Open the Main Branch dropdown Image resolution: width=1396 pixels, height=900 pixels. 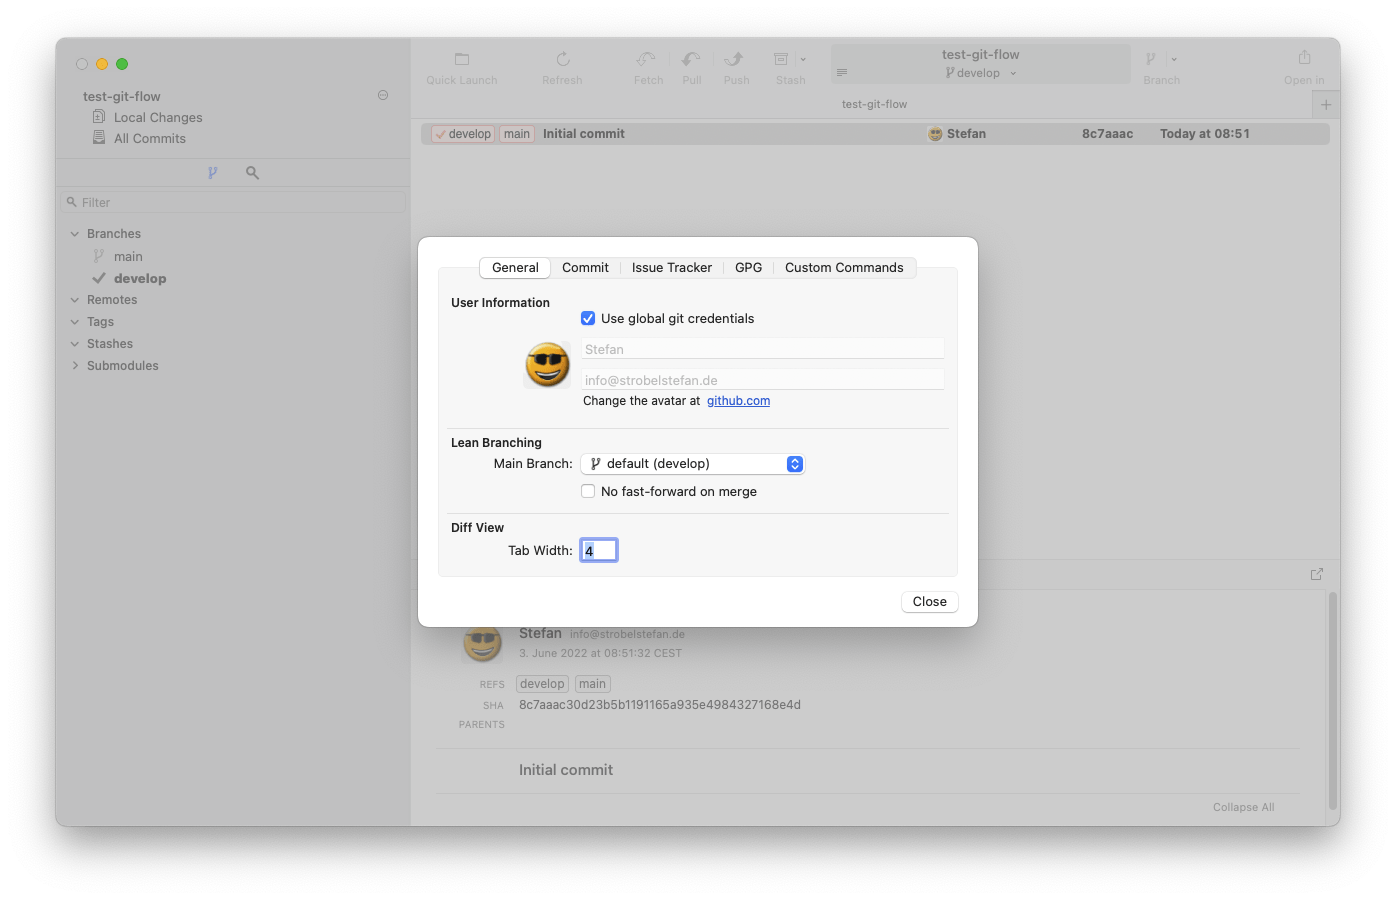click(x=692, y=463)
